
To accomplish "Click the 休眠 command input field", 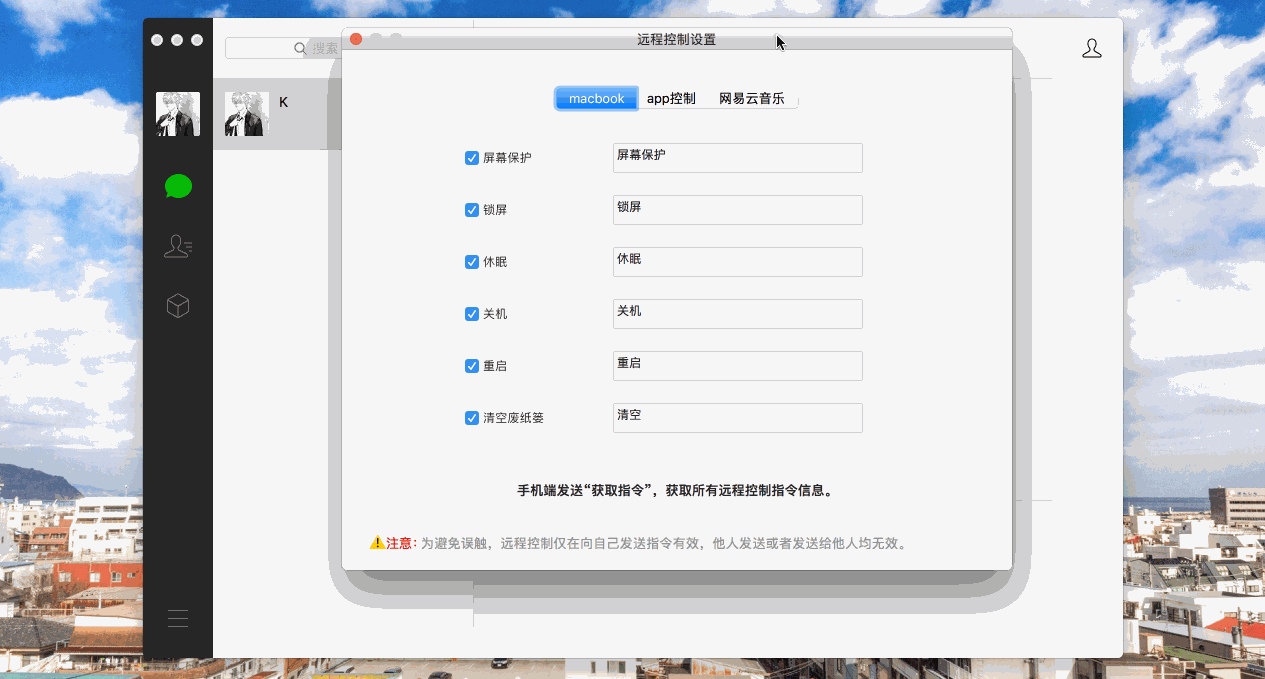I will coord(737,262).
